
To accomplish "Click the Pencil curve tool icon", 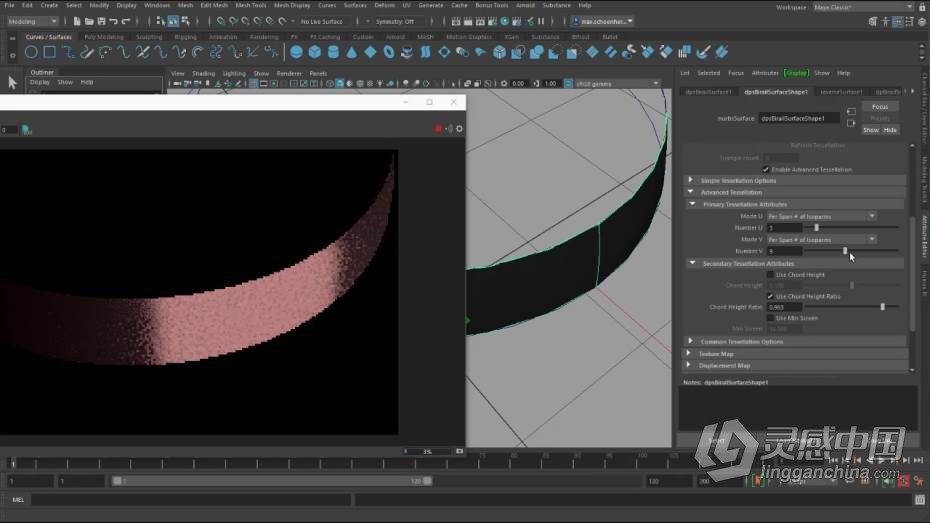I will (87, 52).
